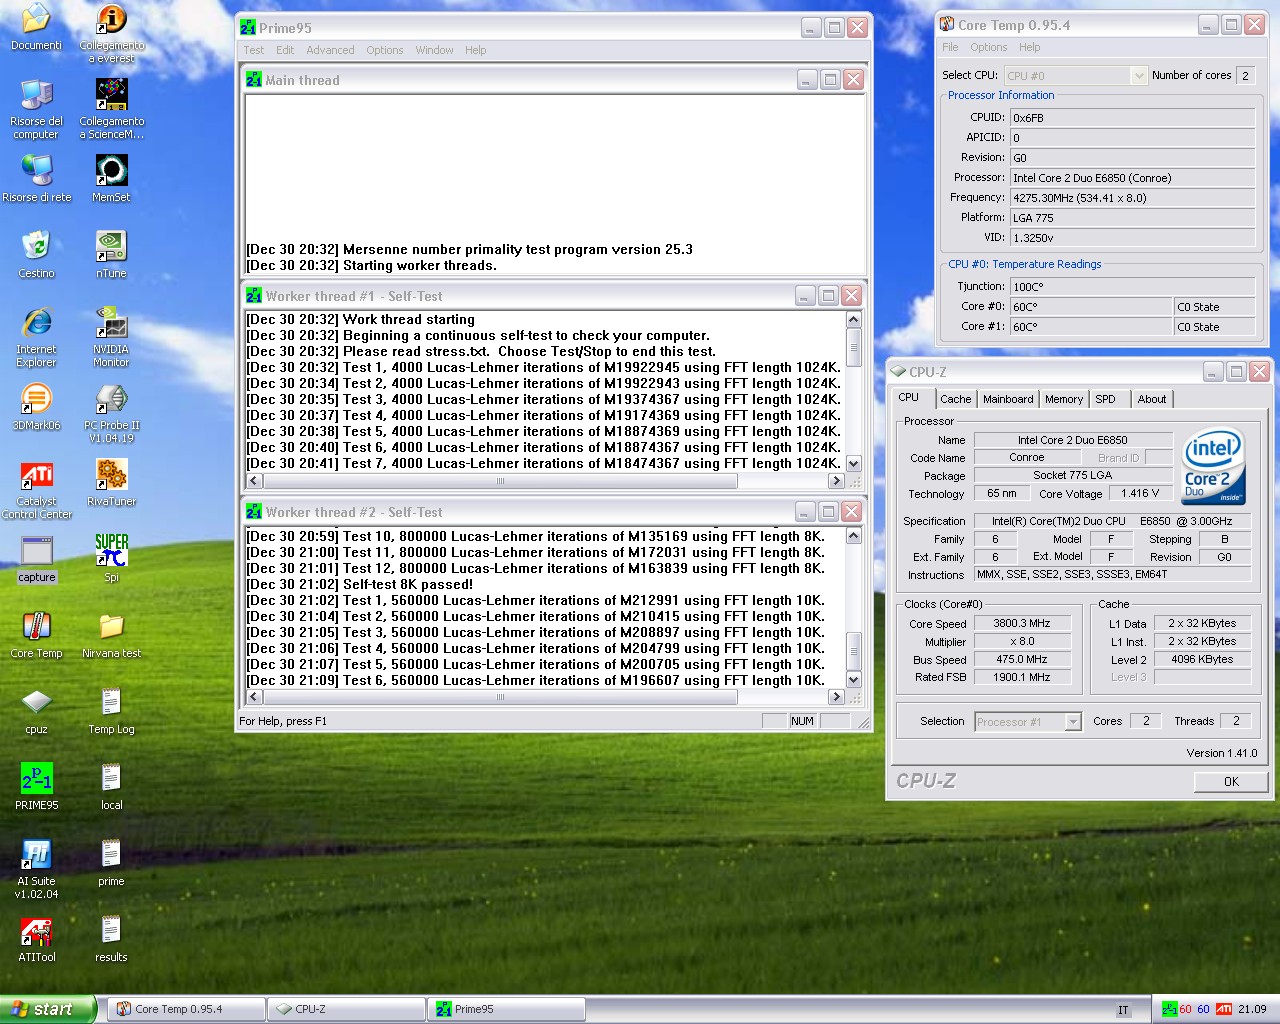Activate Prime95 taskbar button
The image size is (1280, 1024).
pos(507,1009)
